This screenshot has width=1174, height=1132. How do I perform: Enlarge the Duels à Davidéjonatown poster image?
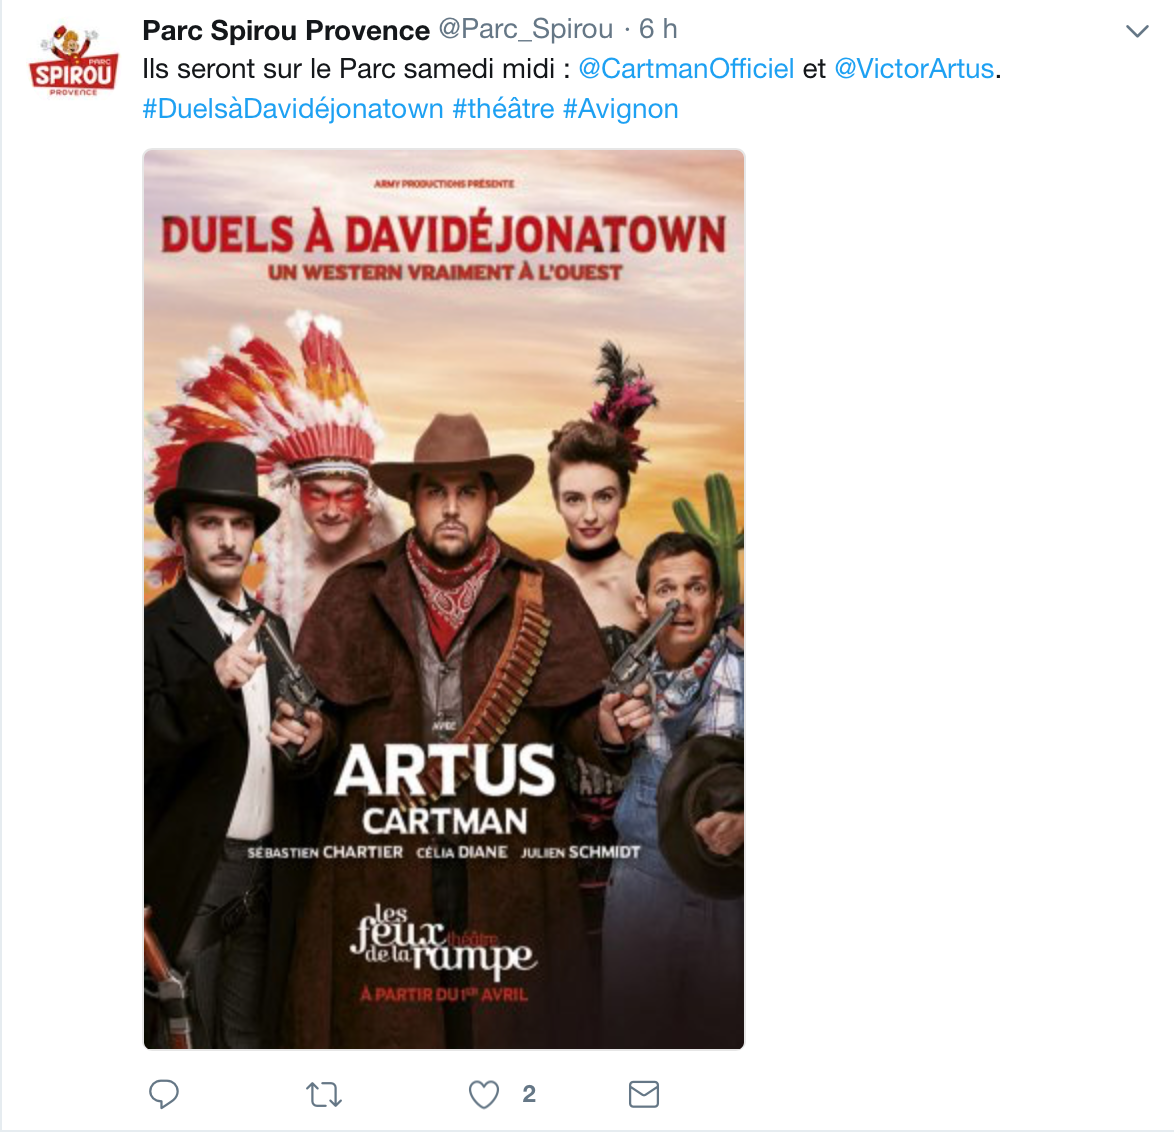pyautogui.click(x=444, y=599)
